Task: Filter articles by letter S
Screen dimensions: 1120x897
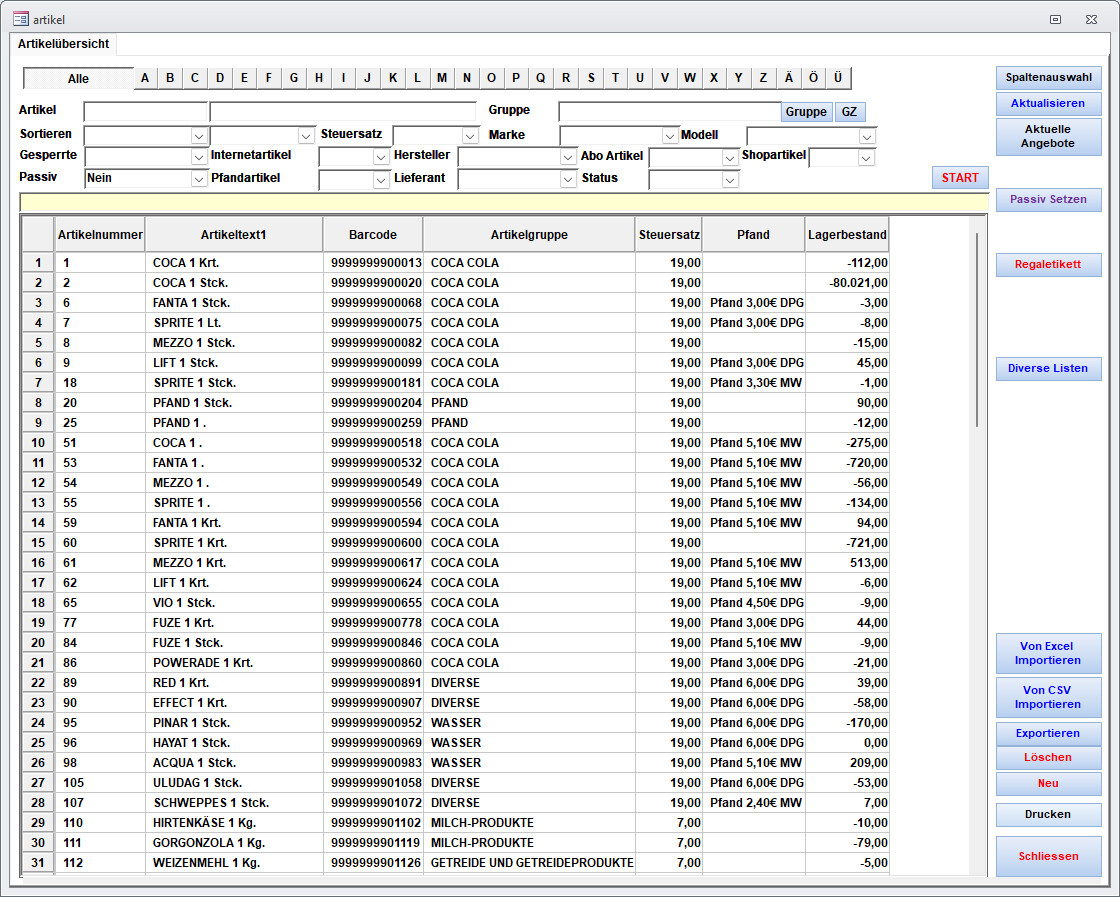Action: point(591,78)
